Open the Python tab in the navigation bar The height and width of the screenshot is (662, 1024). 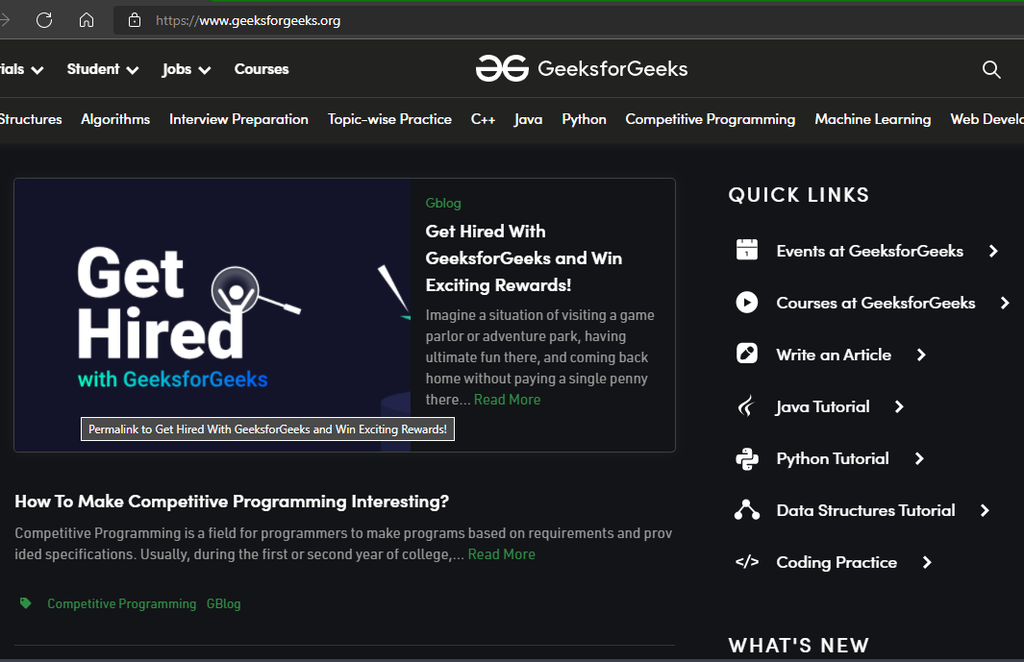tap(584, 119)
